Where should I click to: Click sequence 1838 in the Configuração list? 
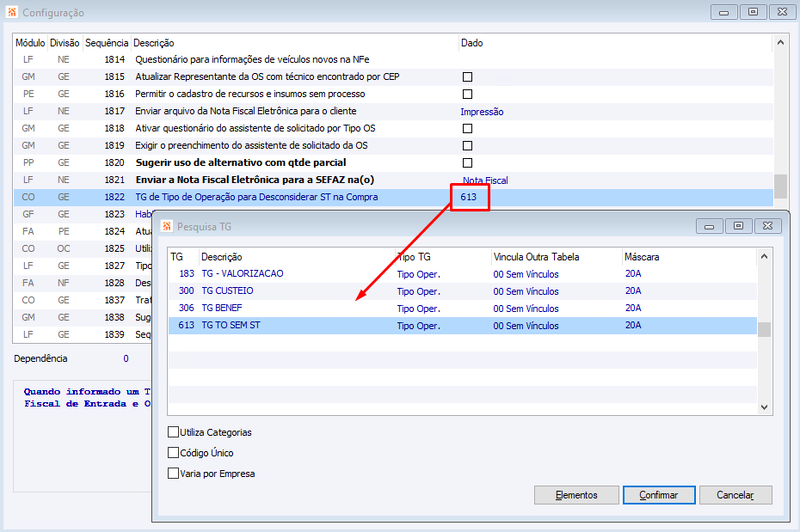(x=114, y=317)
